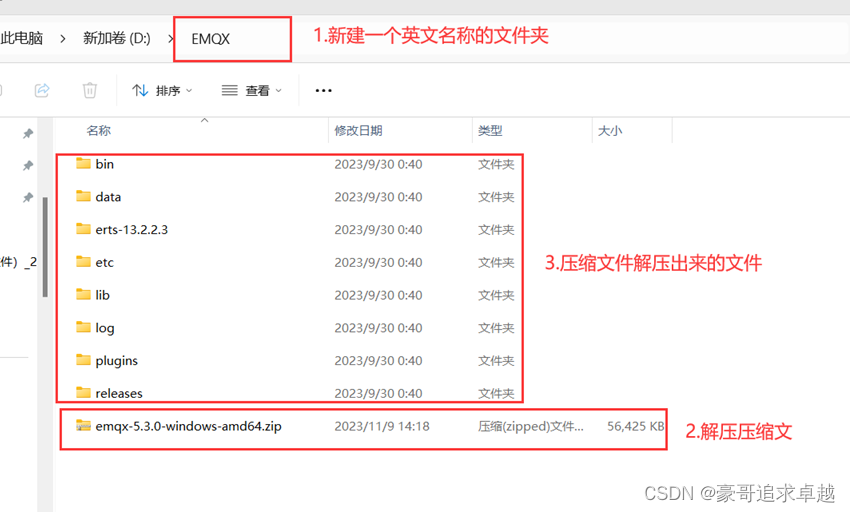Click the 压缩(zipped)文件... type cell

coord(531,426)
